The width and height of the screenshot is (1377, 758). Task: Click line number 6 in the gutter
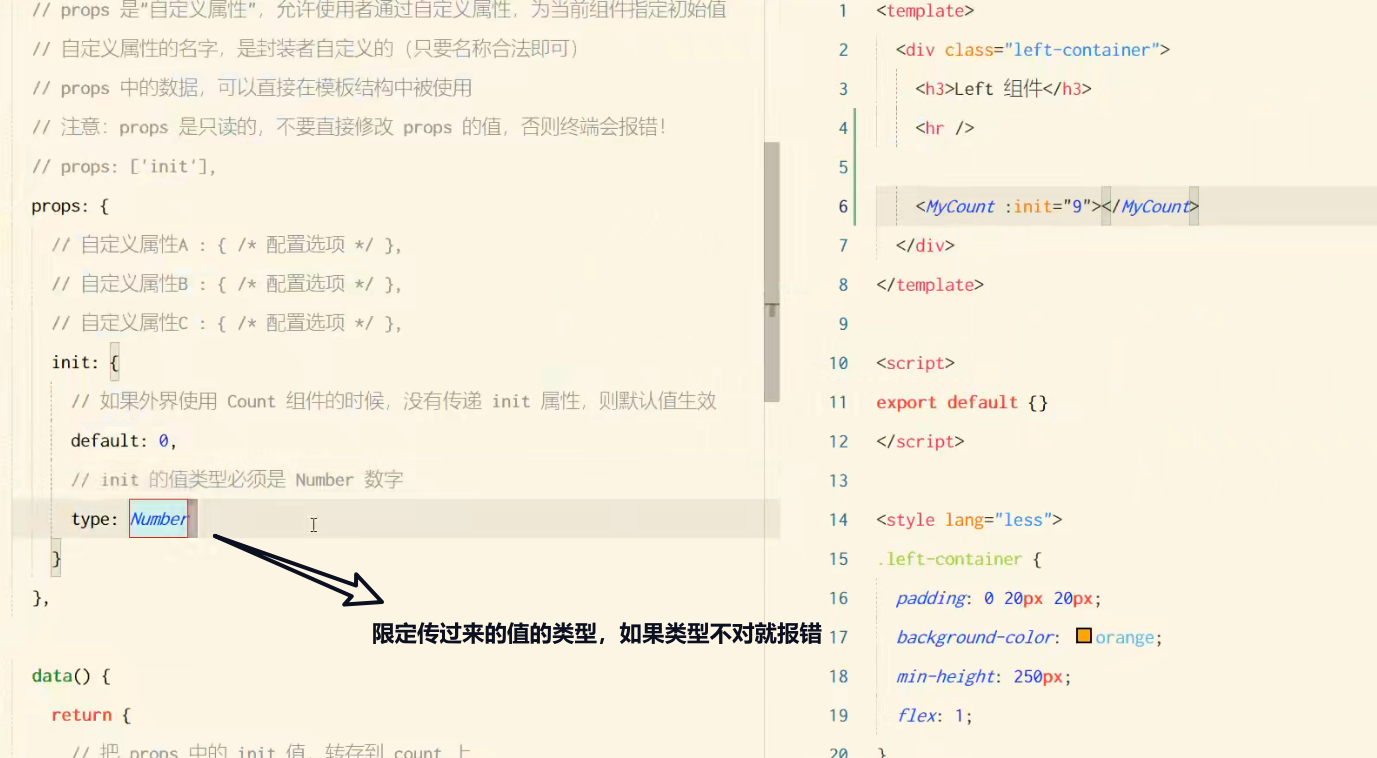pyautogui.click(x=843, y=206)
